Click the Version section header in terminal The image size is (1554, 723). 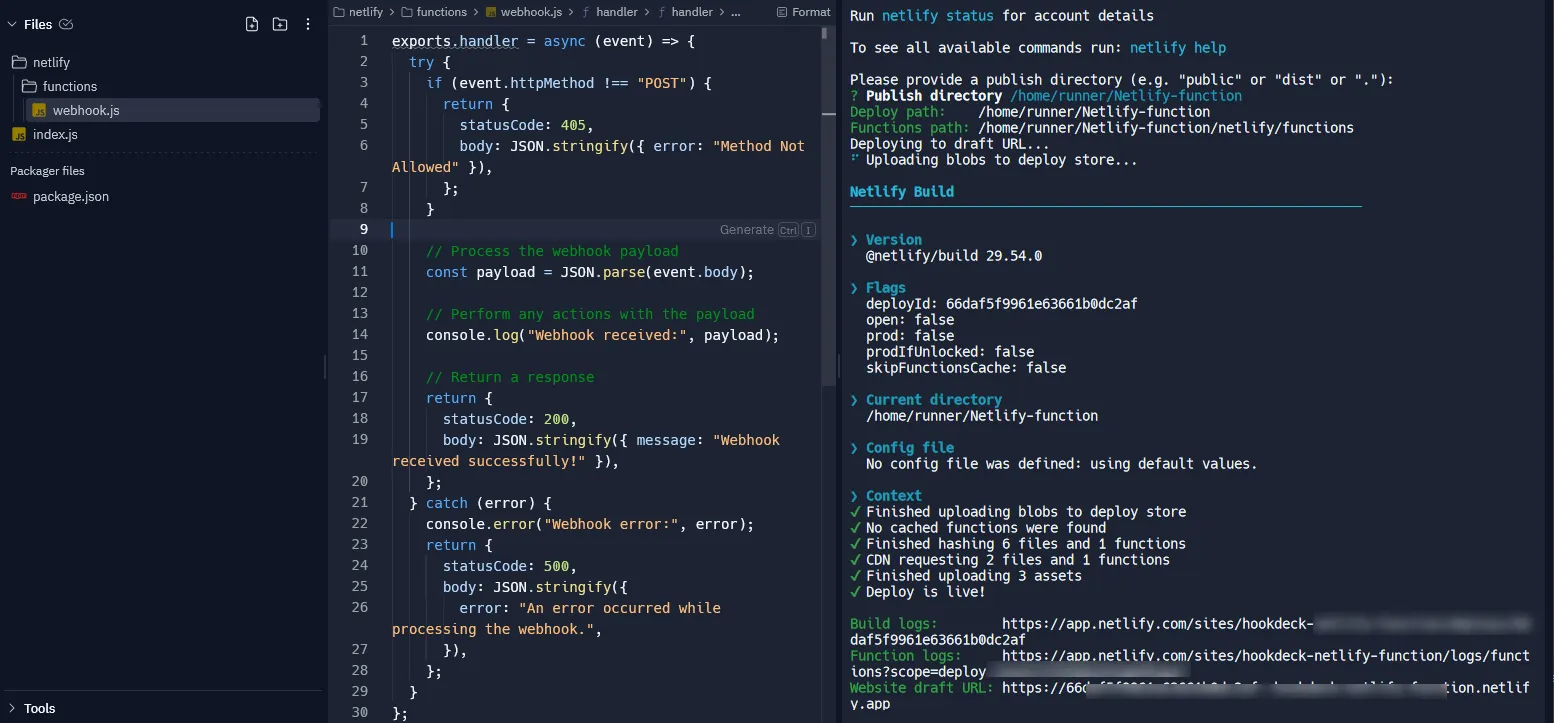point(894,240)
